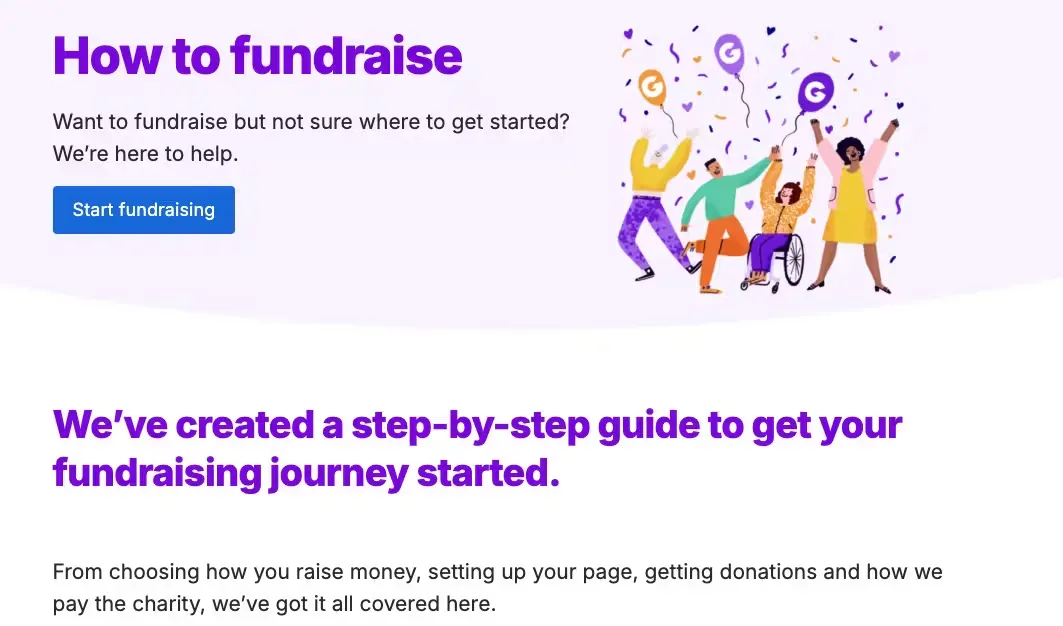Click the "fundraising journey started." heading line
Viewport: 1063px width, 626px height.
tap(305, 471)
